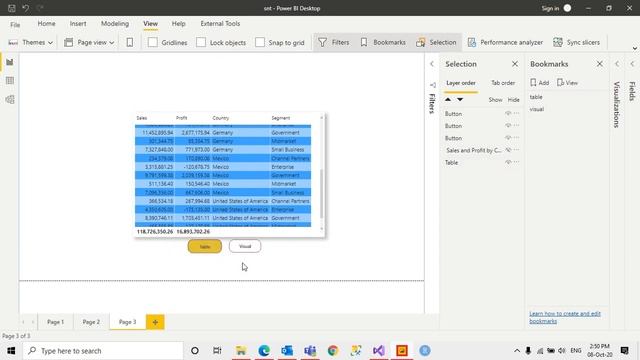Open Cortana circle icon on taskbar
This screenshot has width=640, height=360.
tap(195, 351)
